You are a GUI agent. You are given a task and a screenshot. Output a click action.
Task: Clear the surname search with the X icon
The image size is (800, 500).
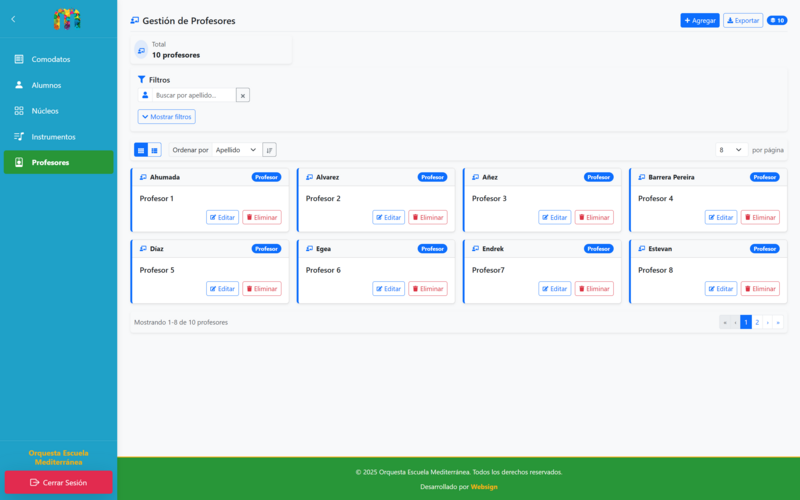pyautogui.click(x=243, y=95)
